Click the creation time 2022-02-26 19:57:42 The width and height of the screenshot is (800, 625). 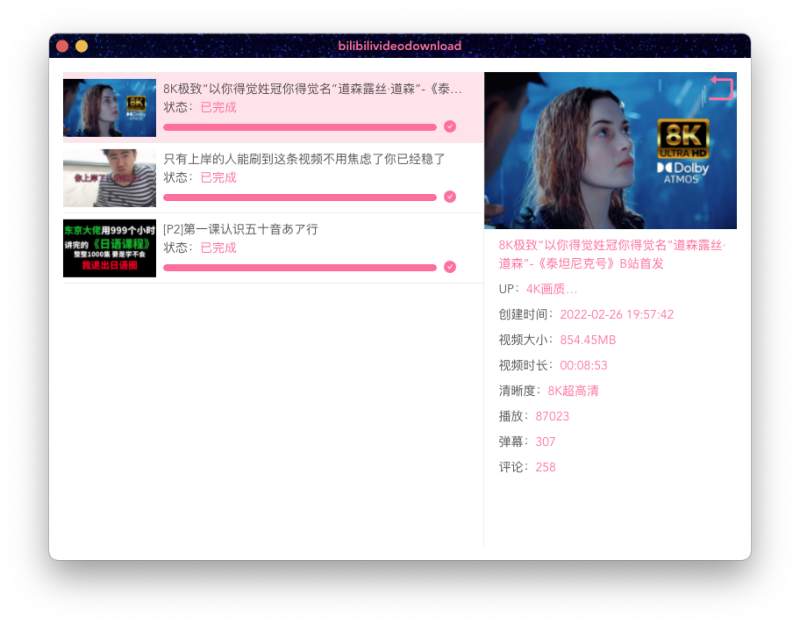[617, 314]
